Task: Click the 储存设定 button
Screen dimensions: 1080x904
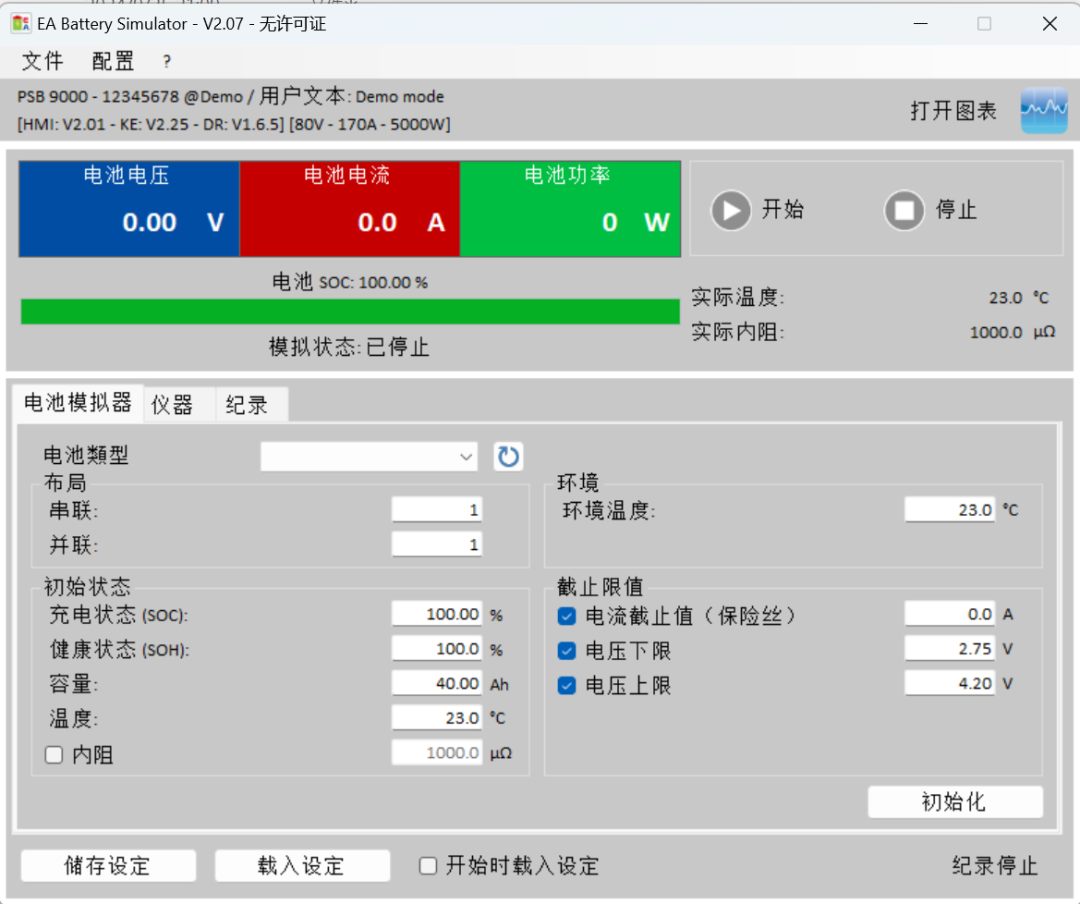Action: pos(108,866)
